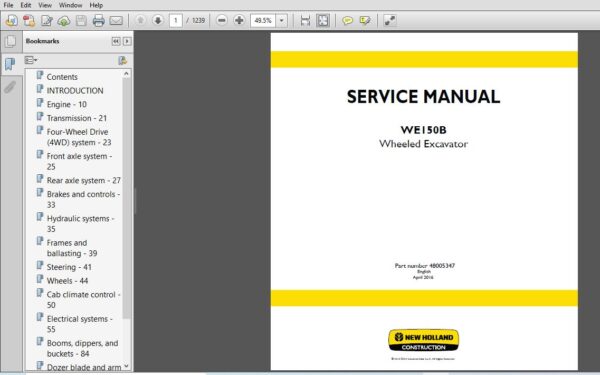Open the Frames and ballasting - 39 bookmark
This screenshot has width=600, height=375.
(72, 248)
